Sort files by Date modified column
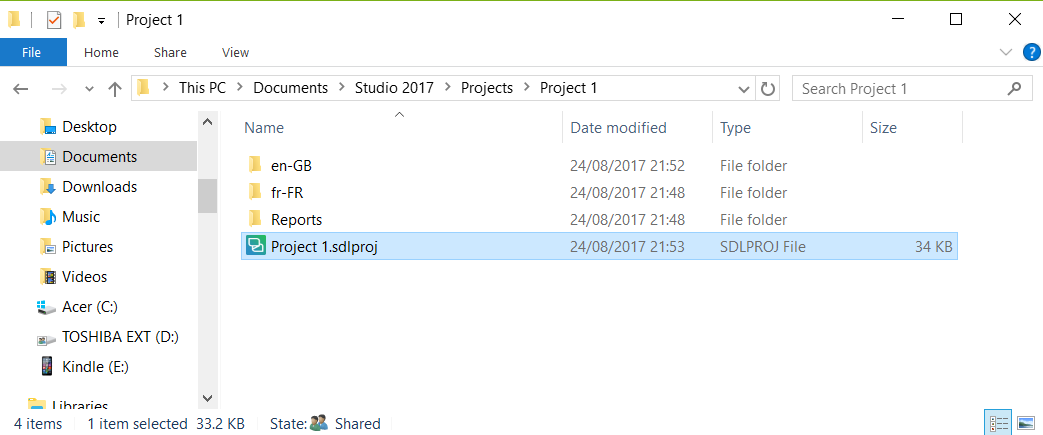This screenshot has height=435, width=1043. pyautogui.click(x=618, y=127)
